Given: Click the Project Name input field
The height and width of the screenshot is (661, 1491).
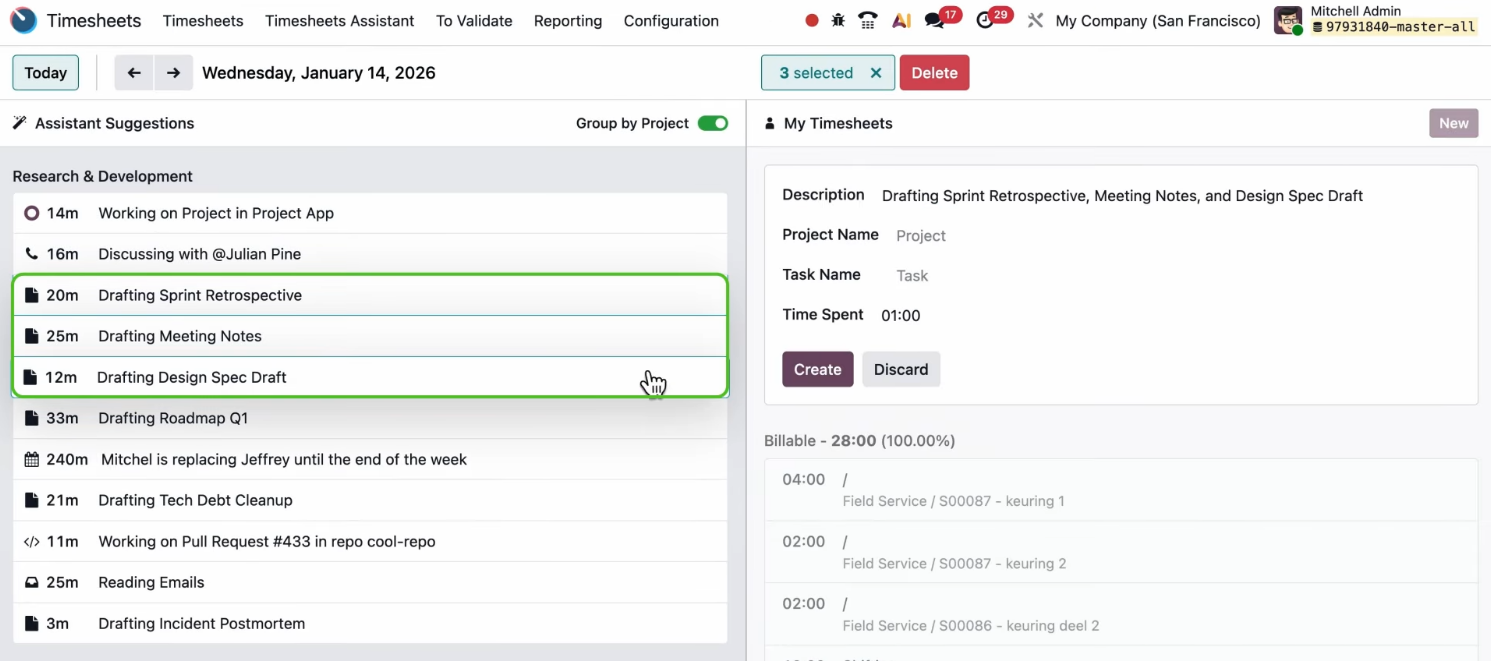Looking at the screenshot, I should click(1000, 236).
